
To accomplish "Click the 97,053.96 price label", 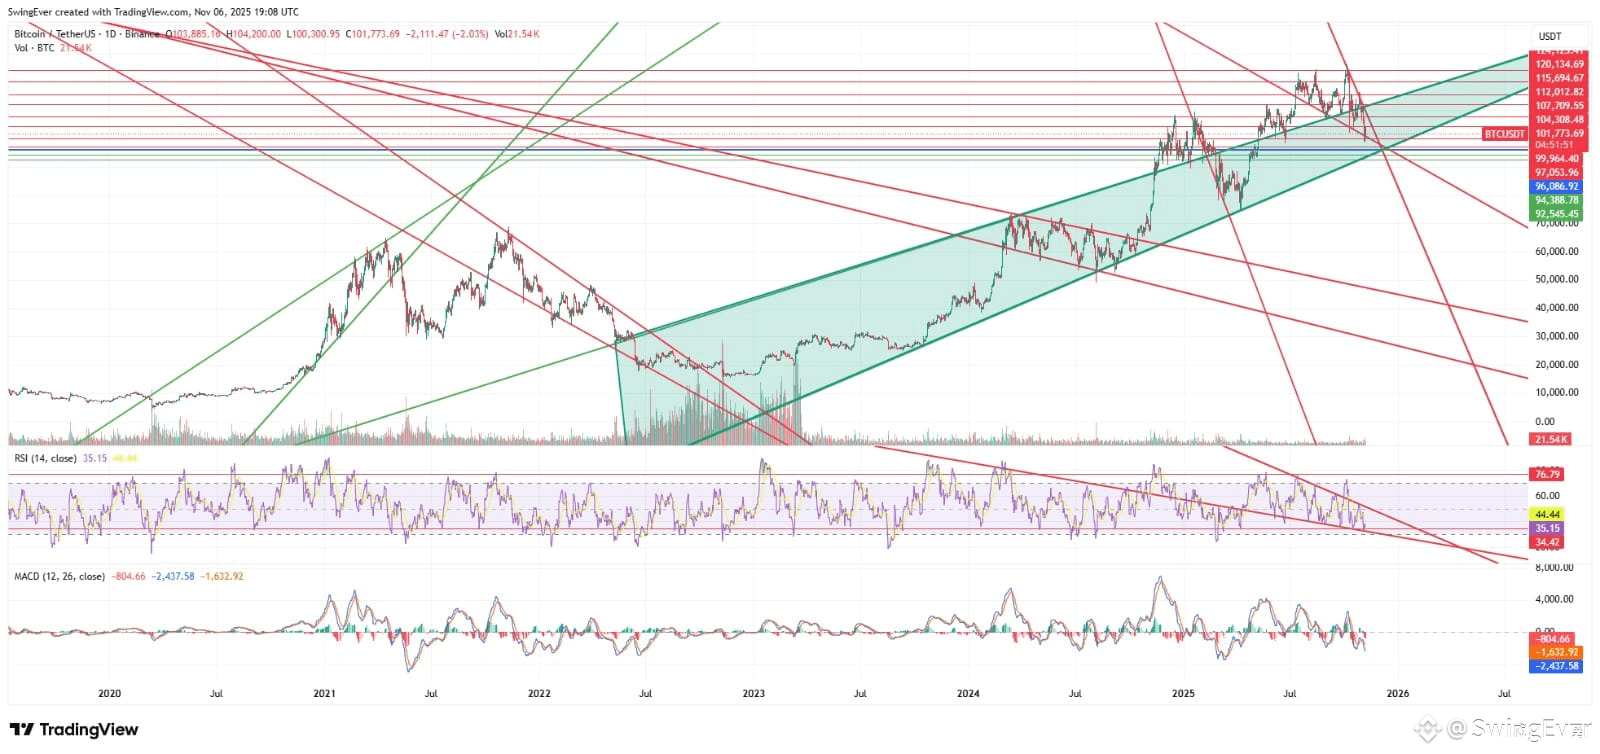I will (1557, 173).
